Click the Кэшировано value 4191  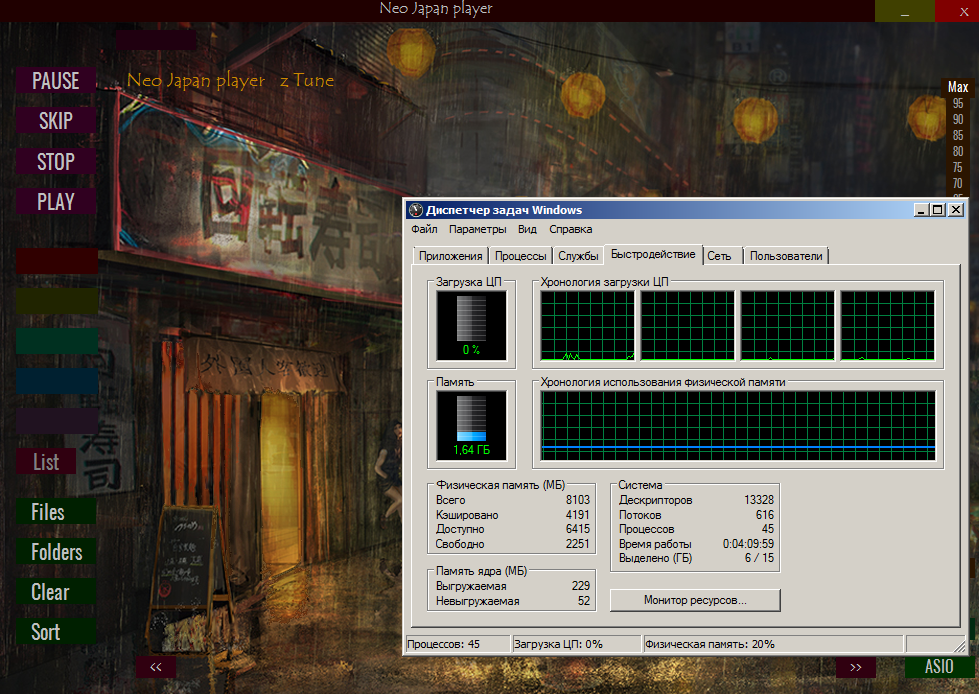(x=578, y=515)
